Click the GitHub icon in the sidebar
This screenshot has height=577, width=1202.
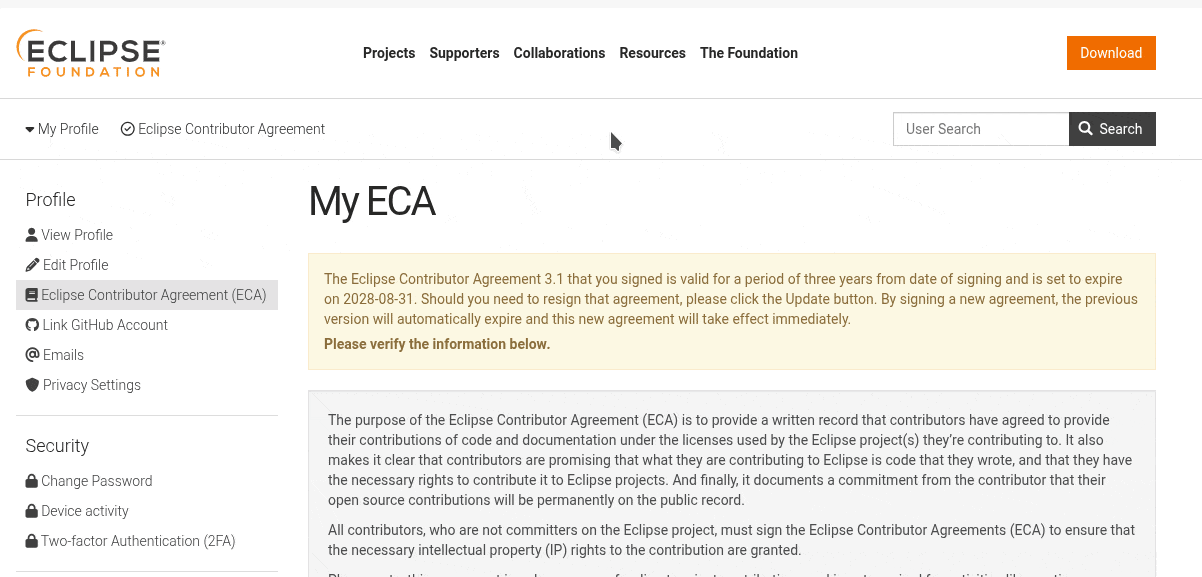point(32,325)
